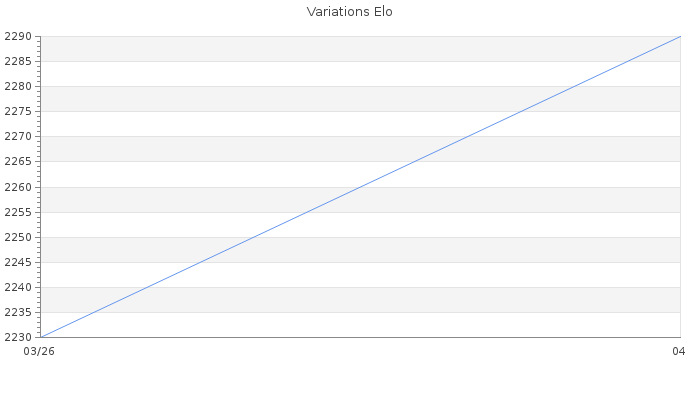Click the 2245 y-axis label
Image resolution: width=700 pixels, height=400 pixels.
coord(19,262)
